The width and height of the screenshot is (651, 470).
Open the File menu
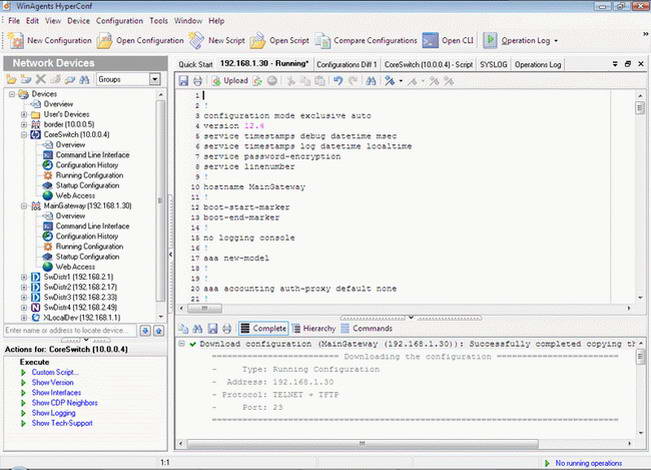(14, 21)
